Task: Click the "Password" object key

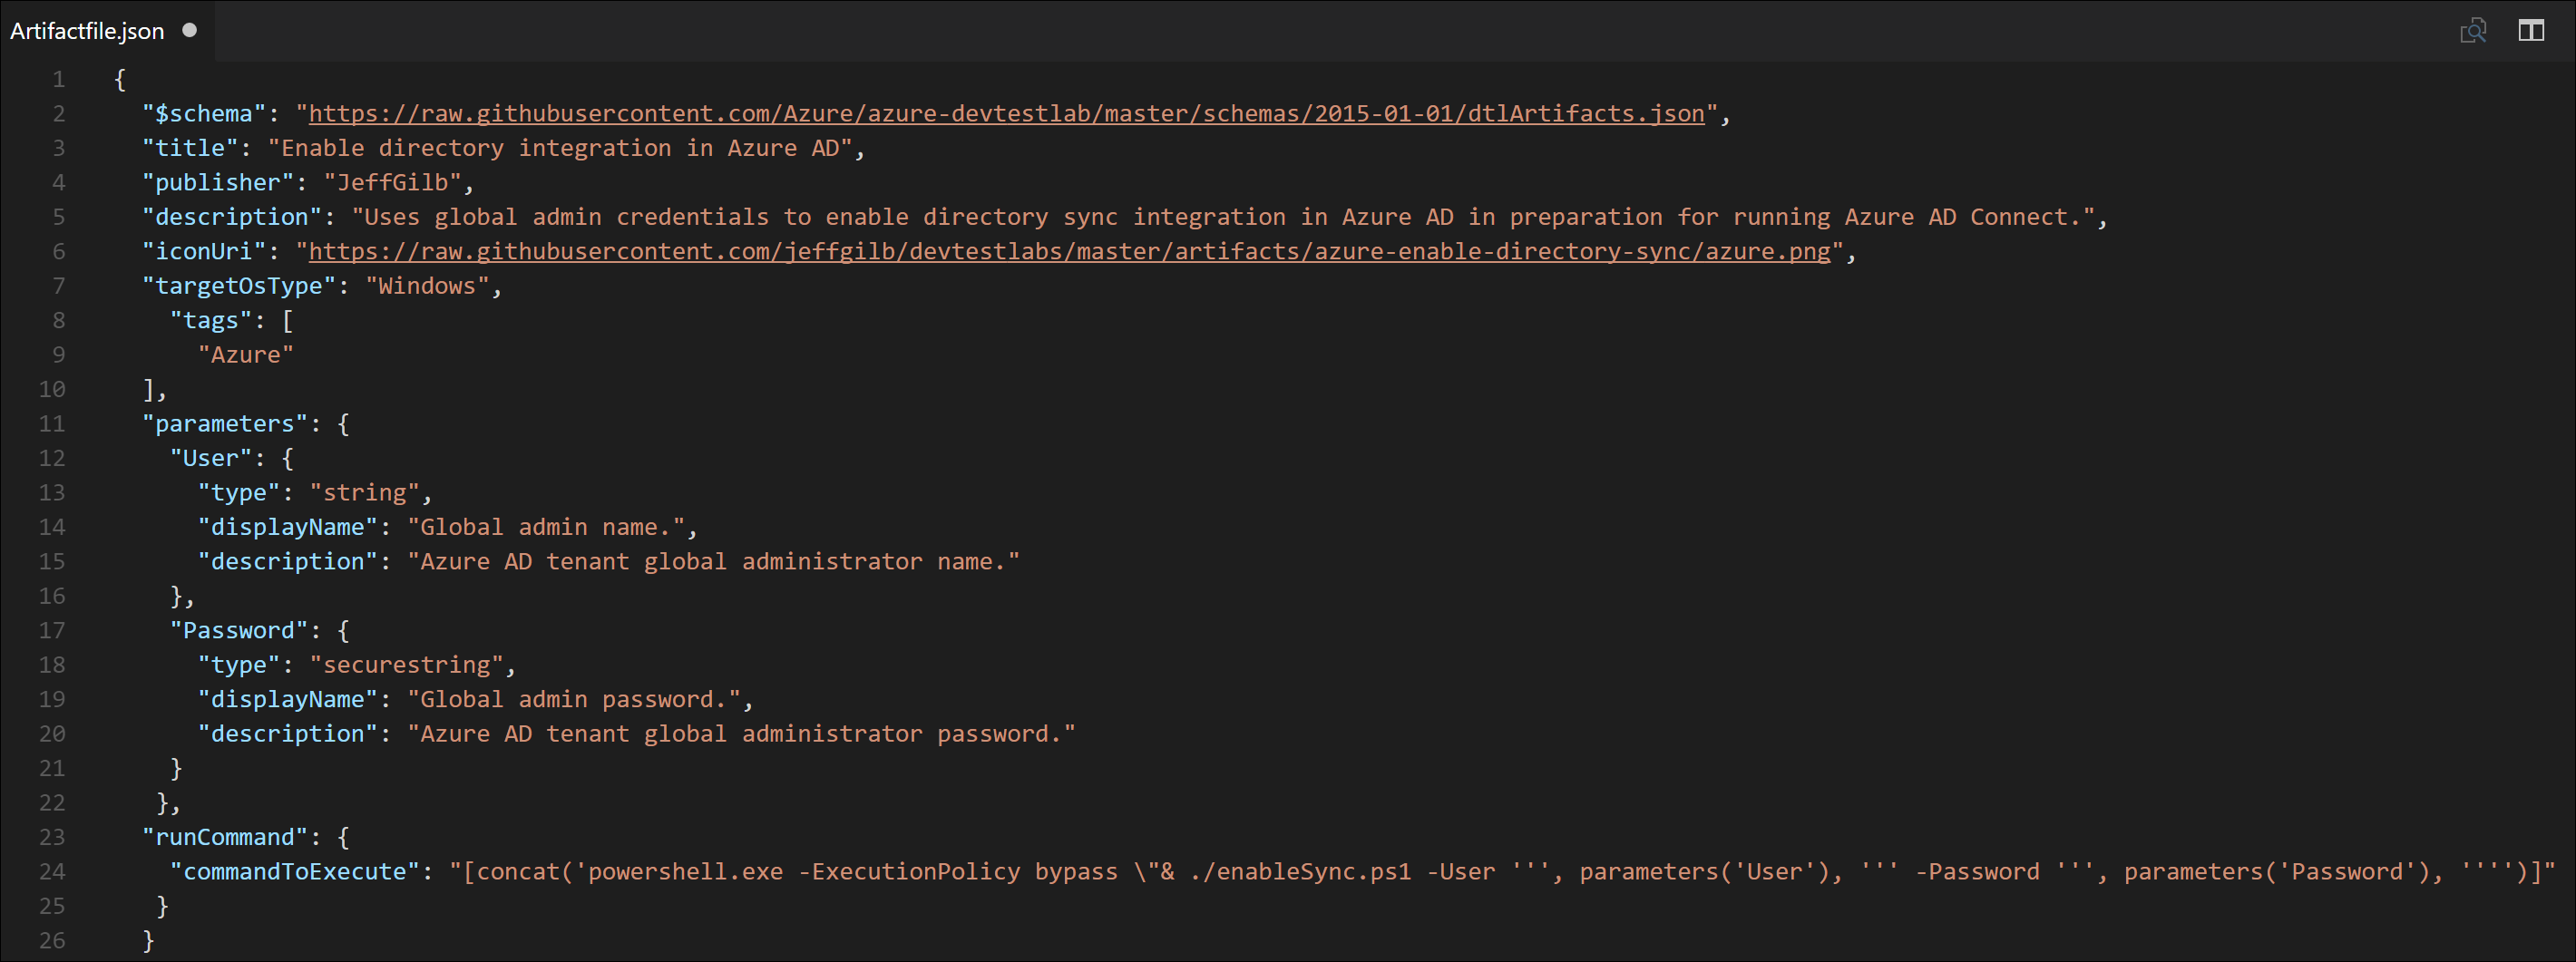Action: 239,631
